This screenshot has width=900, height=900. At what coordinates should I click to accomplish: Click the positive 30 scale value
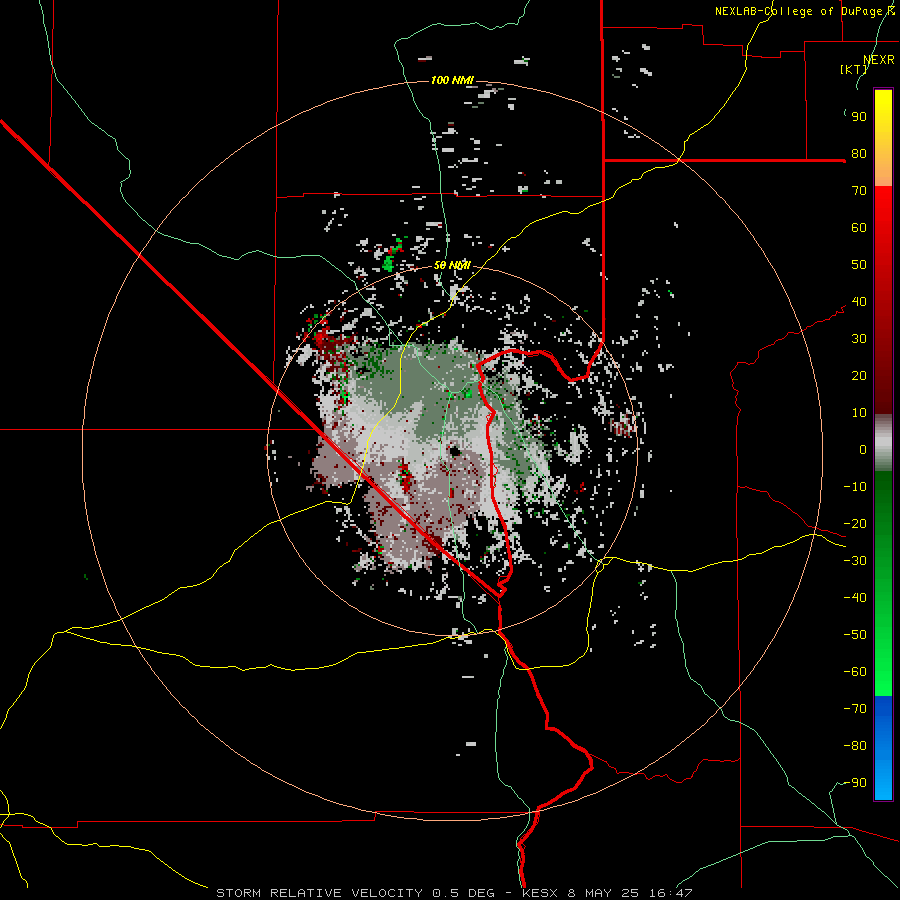pyautogui.click(x=859, y=339)
